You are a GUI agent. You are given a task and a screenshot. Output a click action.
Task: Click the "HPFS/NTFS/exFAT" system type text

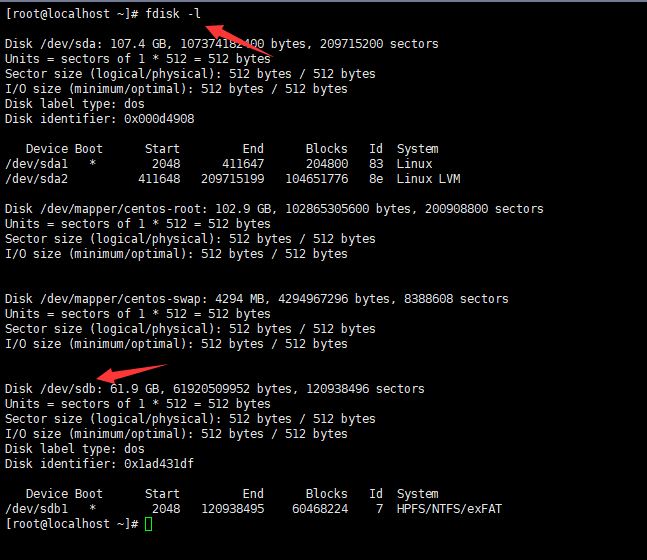[449, 509]
